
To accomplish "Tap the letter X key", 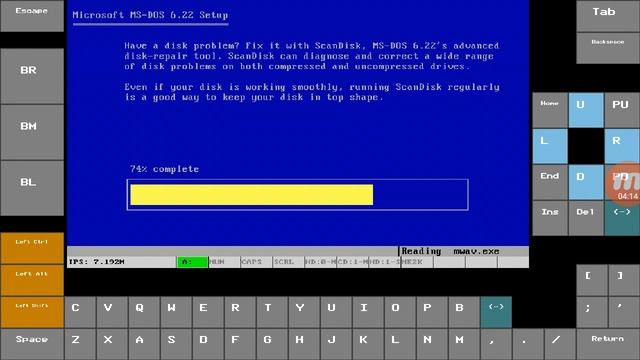I will 112,344.
